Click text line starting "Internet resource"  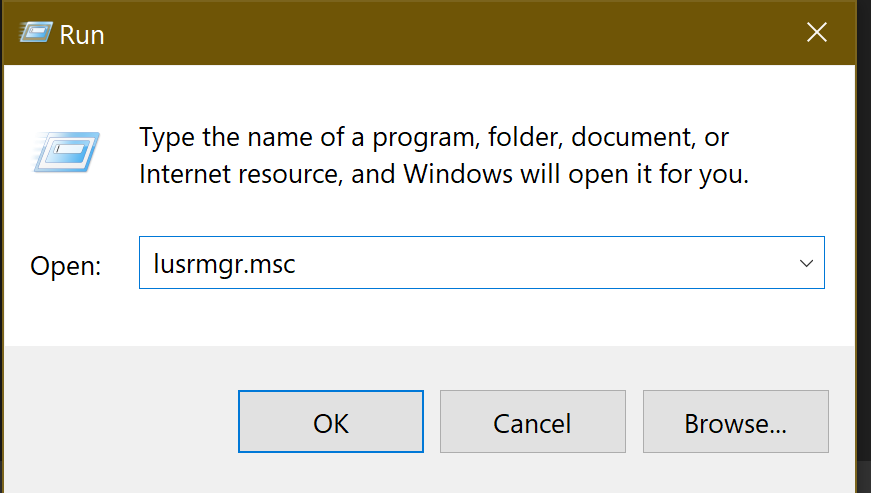443,174
